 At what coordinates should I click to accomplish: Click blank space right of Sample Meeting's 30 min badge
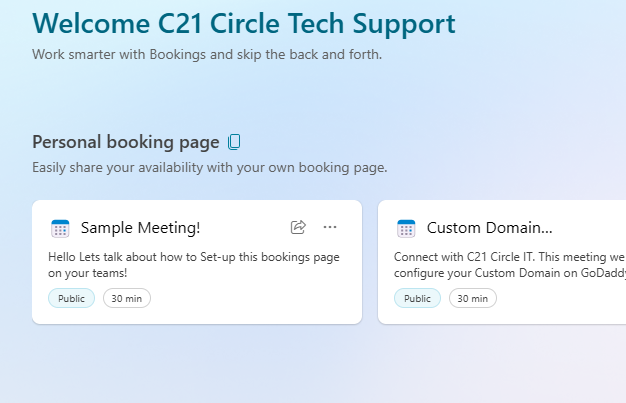pyautogui.click(x=250, y=298)
